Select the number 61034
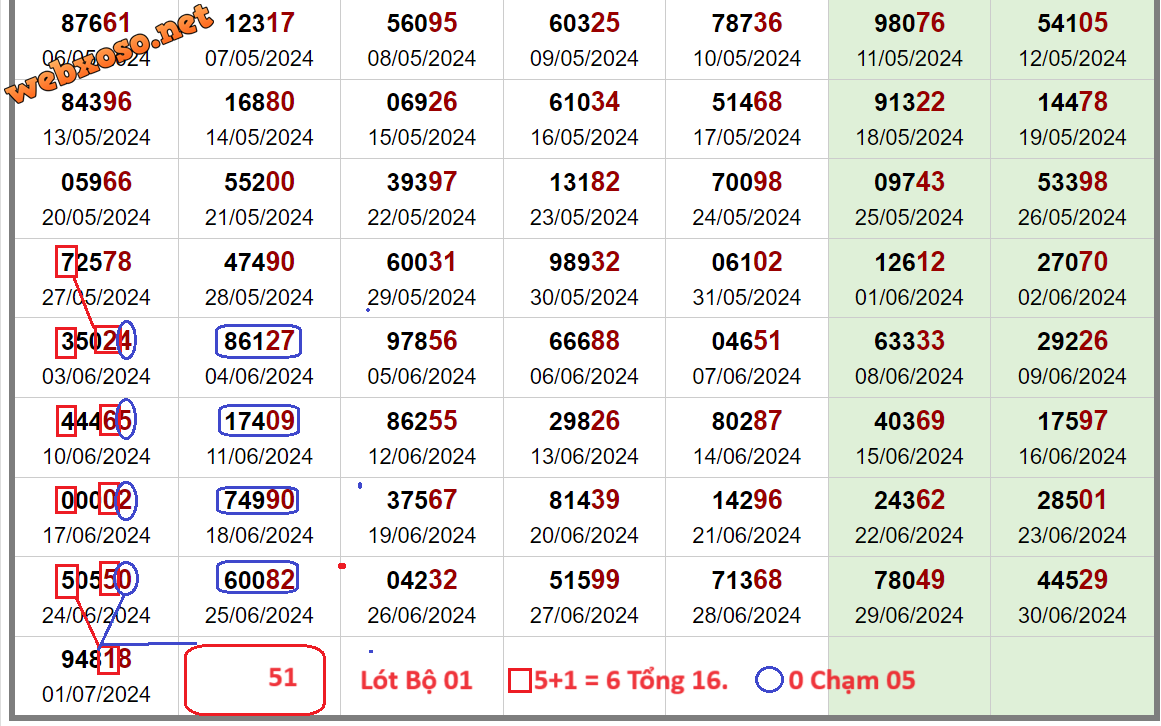 584,102
